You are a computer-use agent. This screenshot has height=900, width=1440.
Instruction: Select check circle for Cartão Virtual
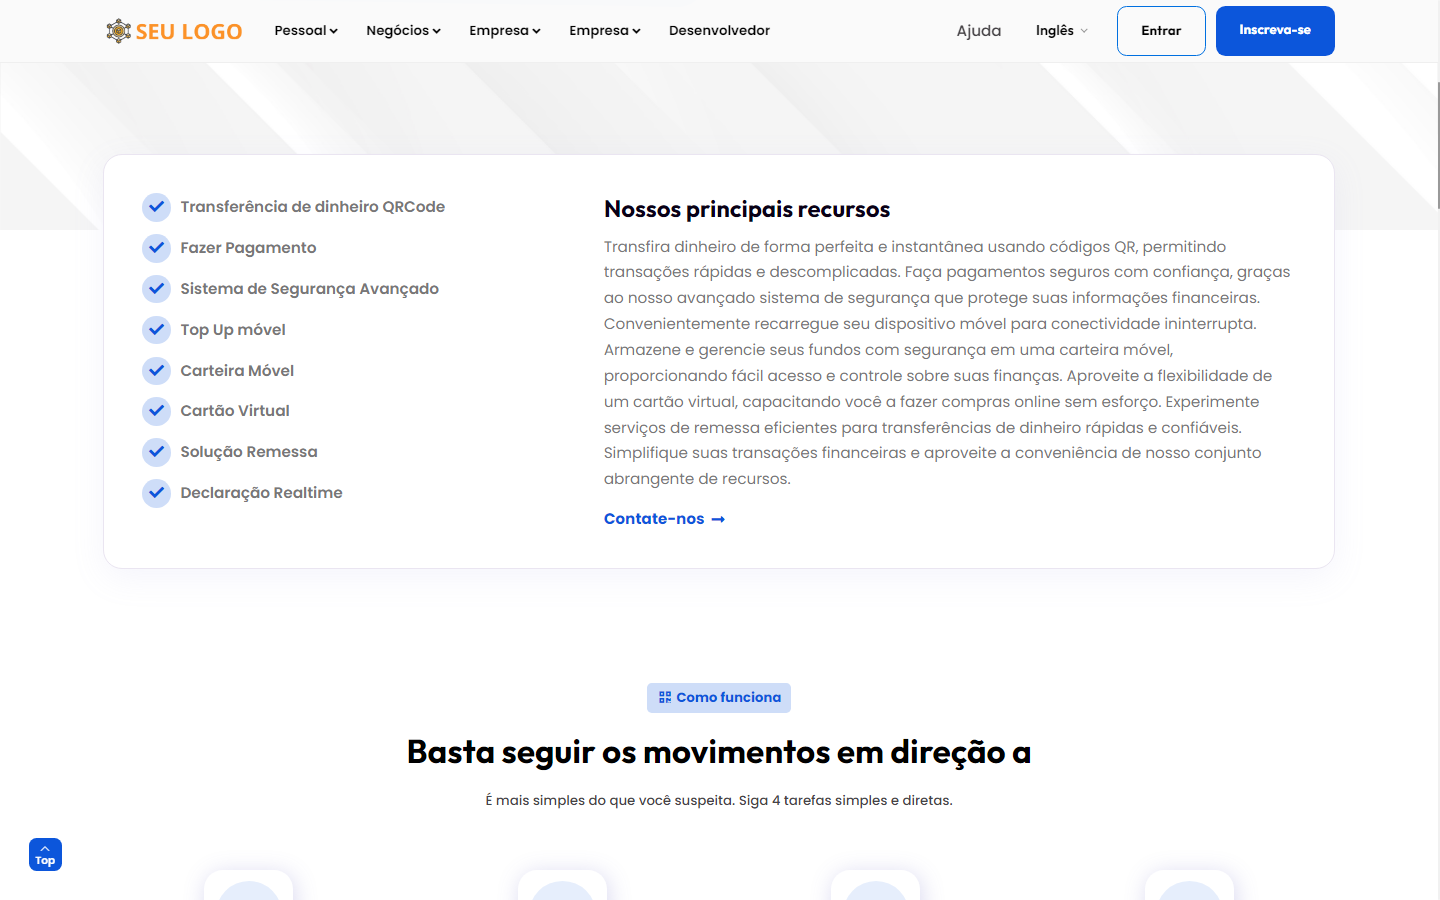[156, 411]
